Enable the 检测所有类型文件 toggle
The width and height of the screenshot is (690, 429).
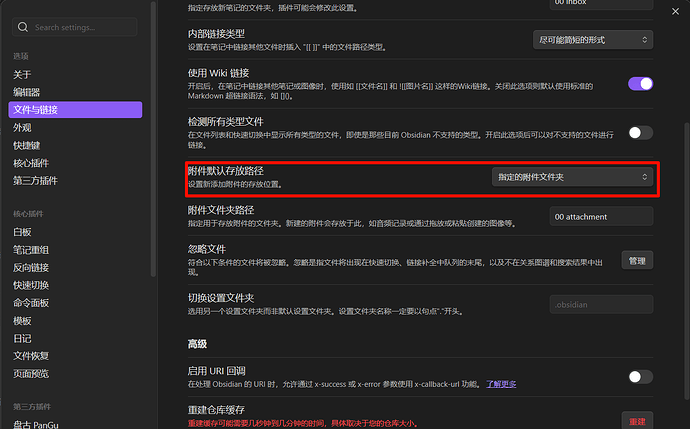(640, 132)
